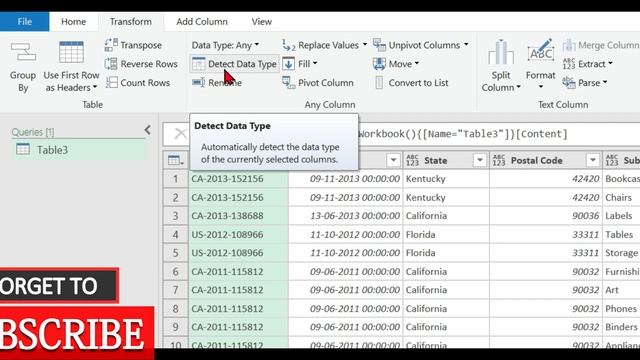Viewport: 640px width, 360px height.
Task: Click California cell in row 6
Action: (x=446, y=271)
